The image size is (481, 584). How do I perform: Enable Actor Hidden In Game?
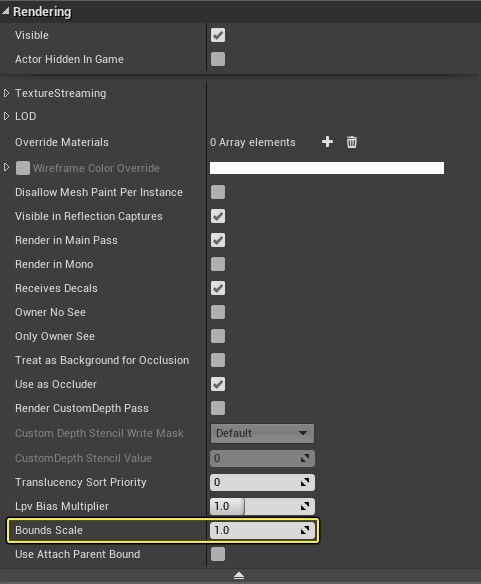[218, 59]
